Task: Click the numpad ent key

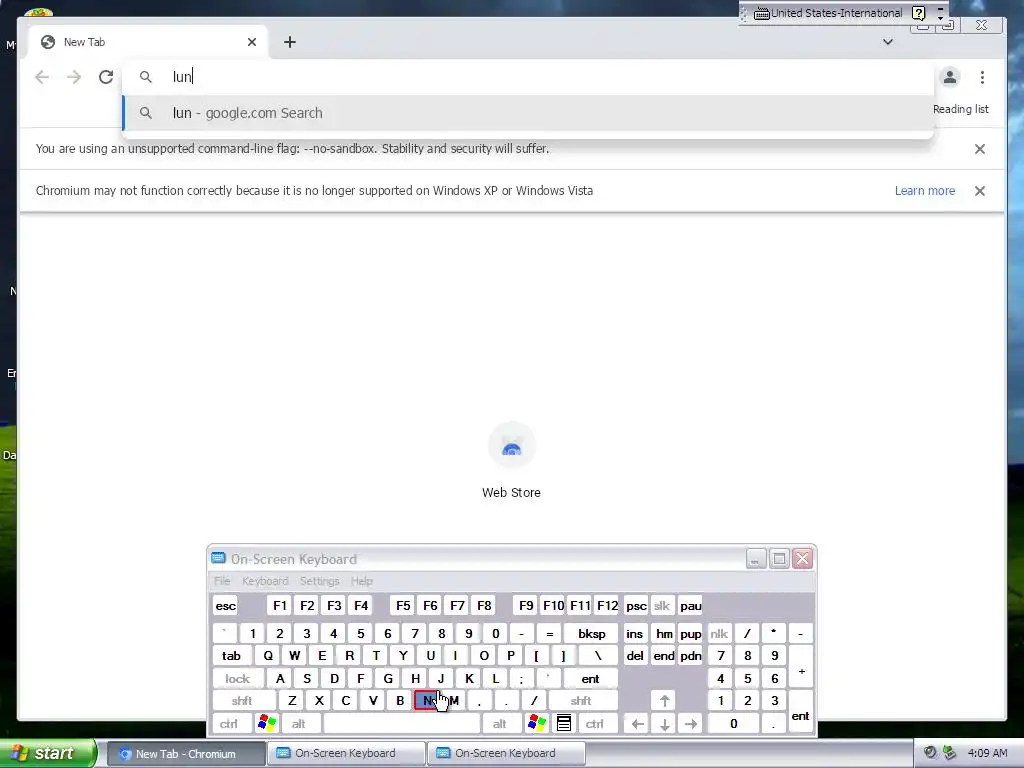Action: (x=801, y=712)
